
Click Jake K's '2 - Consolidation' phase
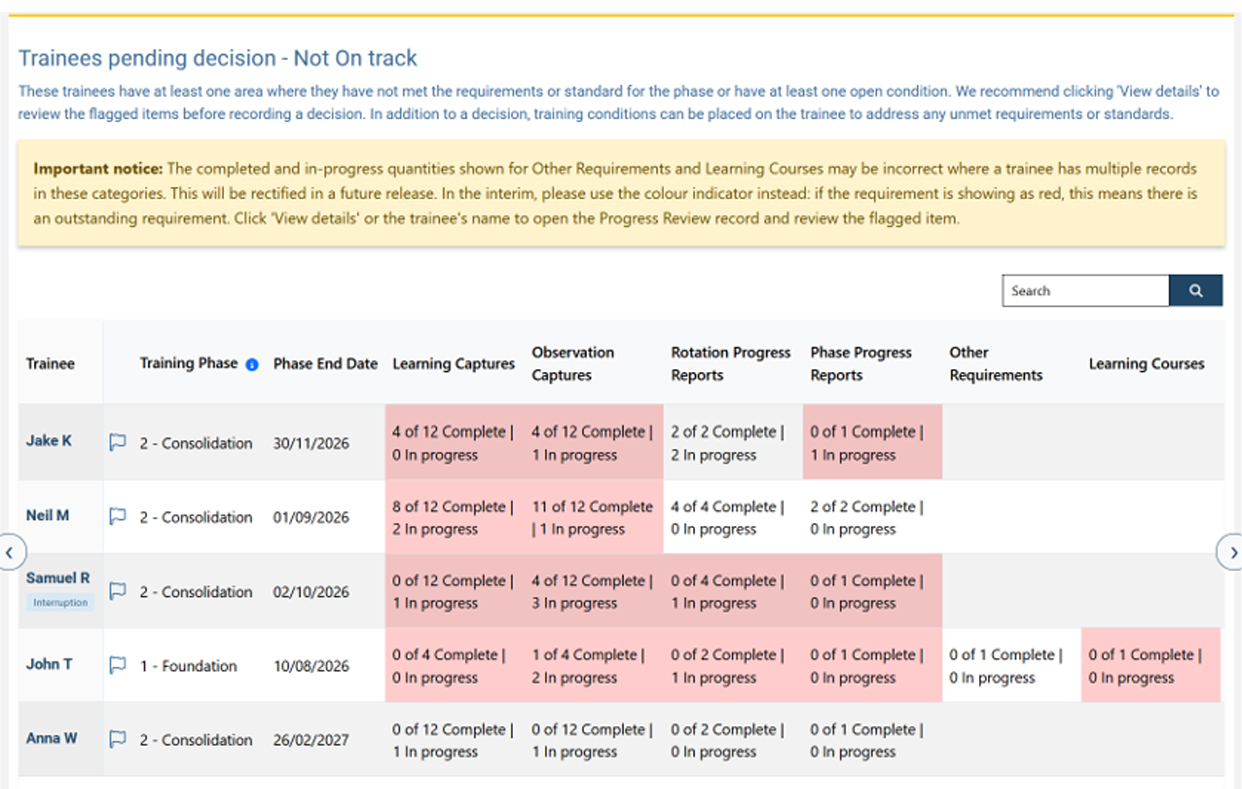click(x=196, y=443)
